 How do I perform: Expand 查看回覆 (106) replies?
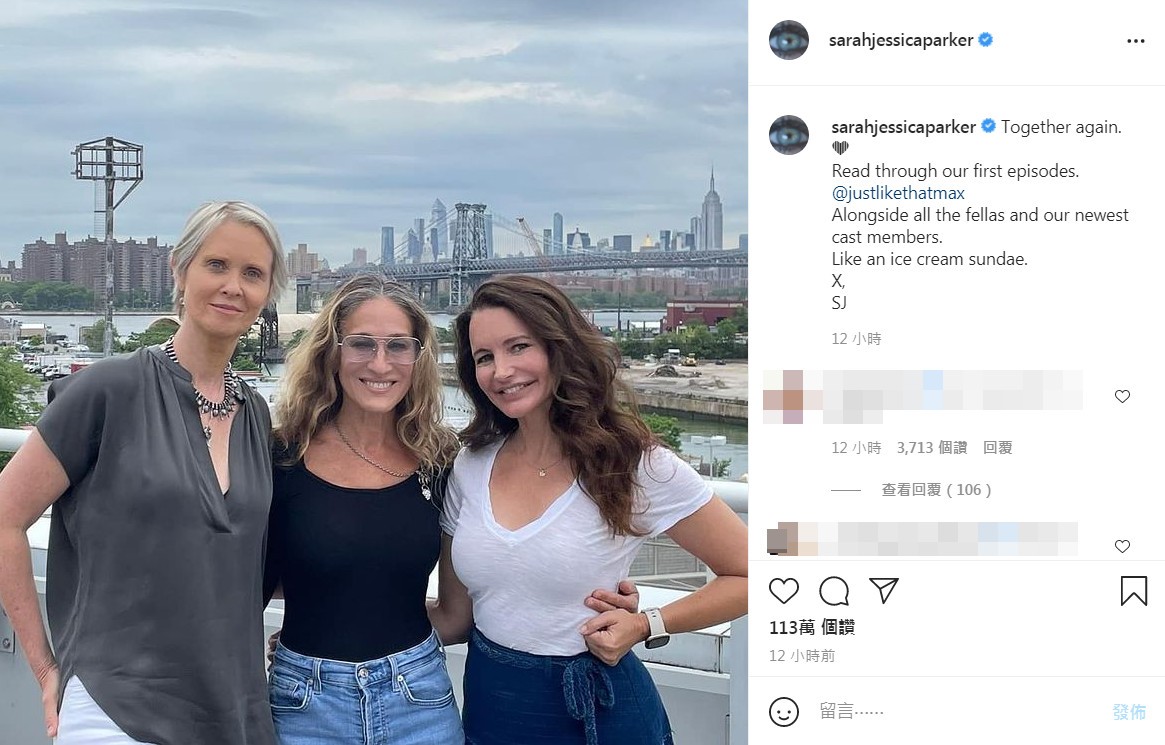click(x=936, y=490)
